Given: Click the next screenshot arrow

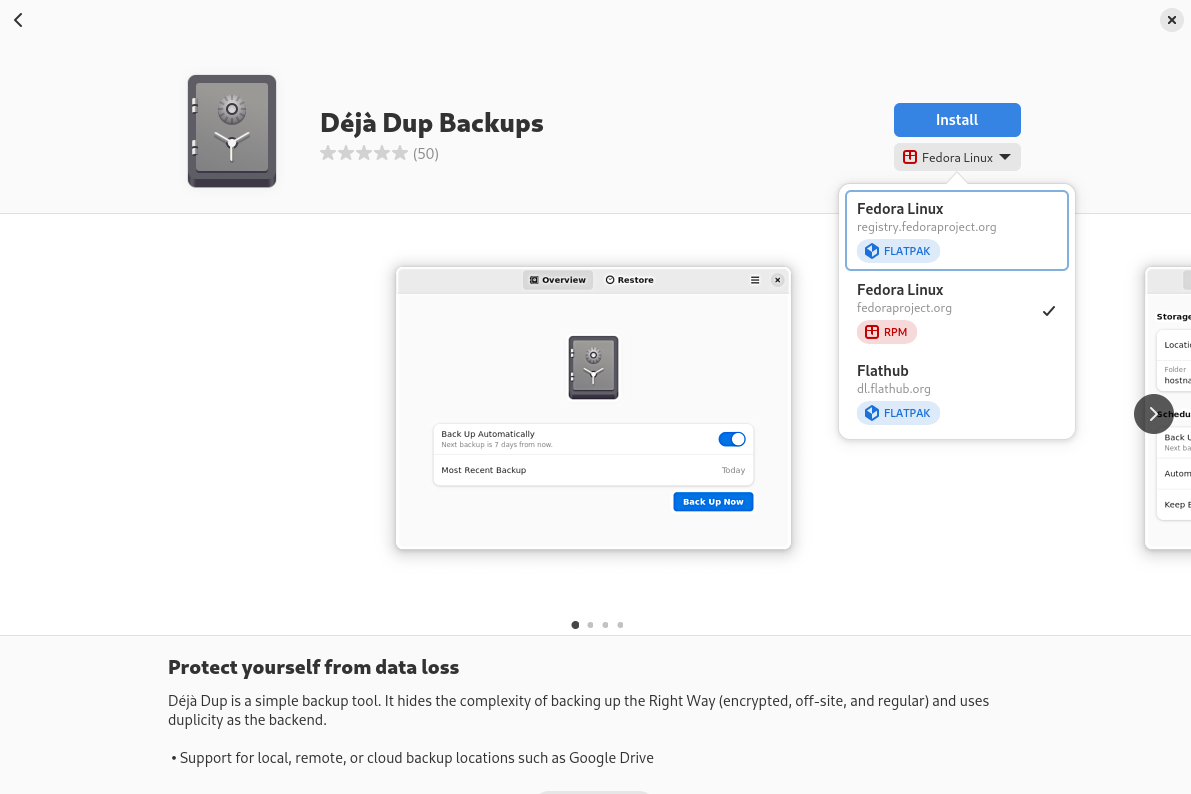Looking at the screenshot, I should [x=1153, y=414].
